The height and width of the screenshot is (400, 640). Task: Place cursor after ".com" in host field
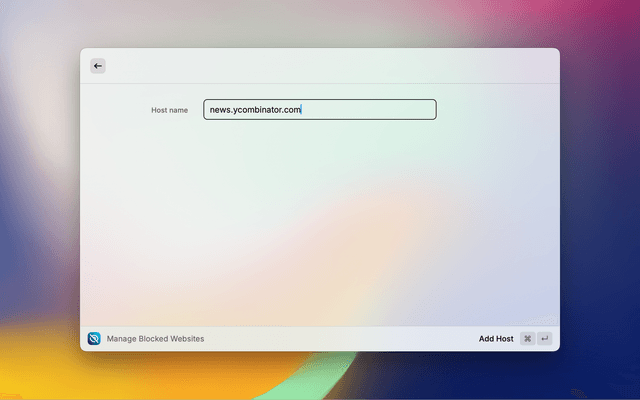coord(302,110)
